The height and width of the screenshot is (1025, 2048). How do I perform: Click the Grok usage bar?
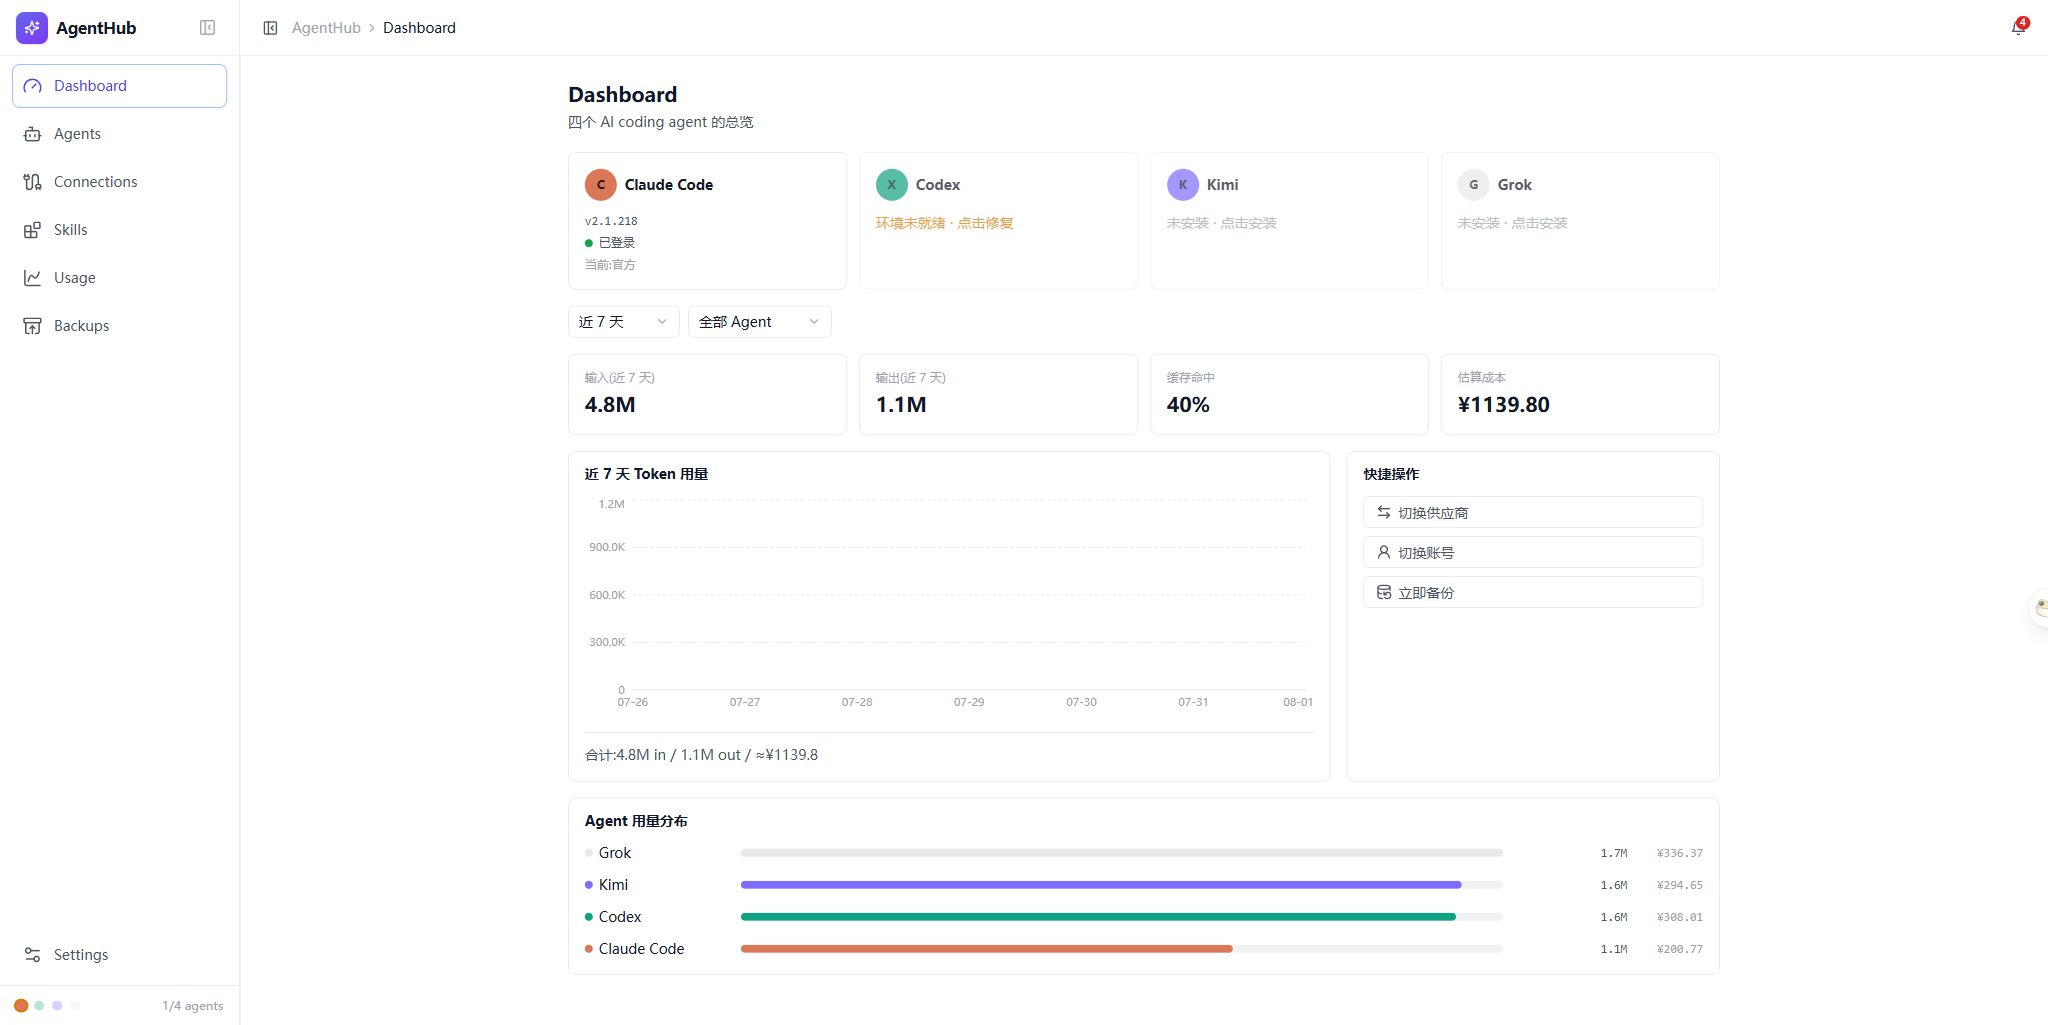tap(1121, 853)
